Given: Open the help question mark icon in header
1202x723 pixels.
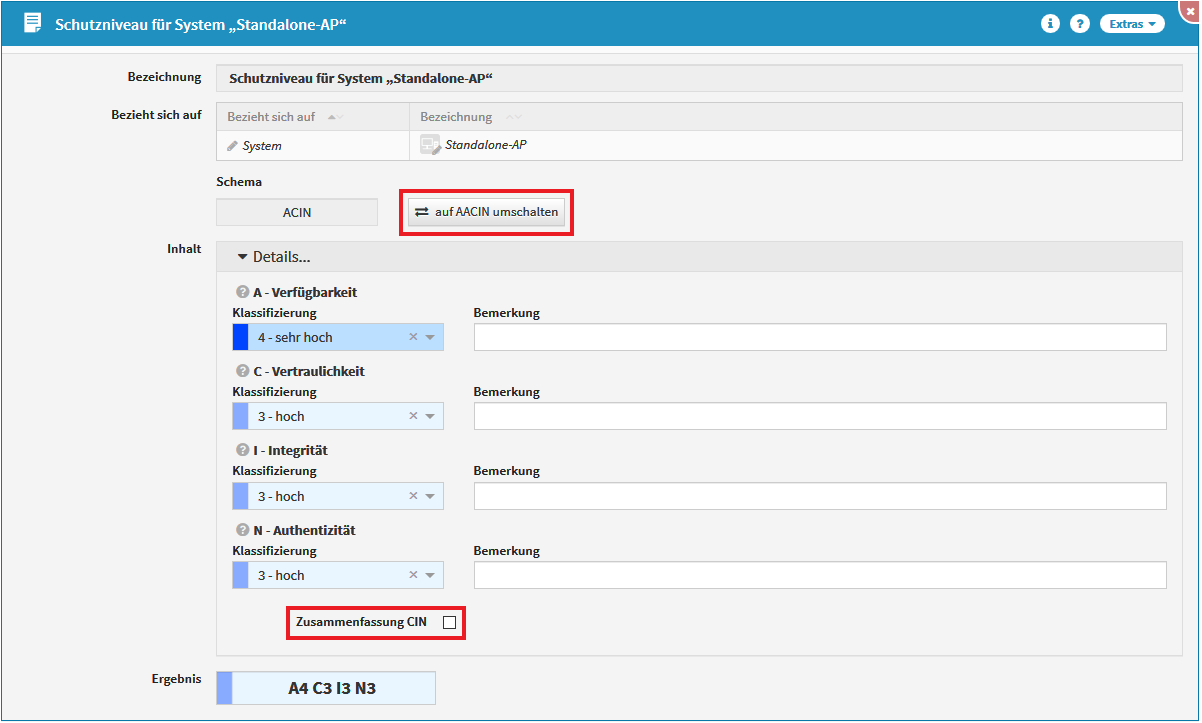Looking at the screenshot, I should click(x=1080, y=24).
